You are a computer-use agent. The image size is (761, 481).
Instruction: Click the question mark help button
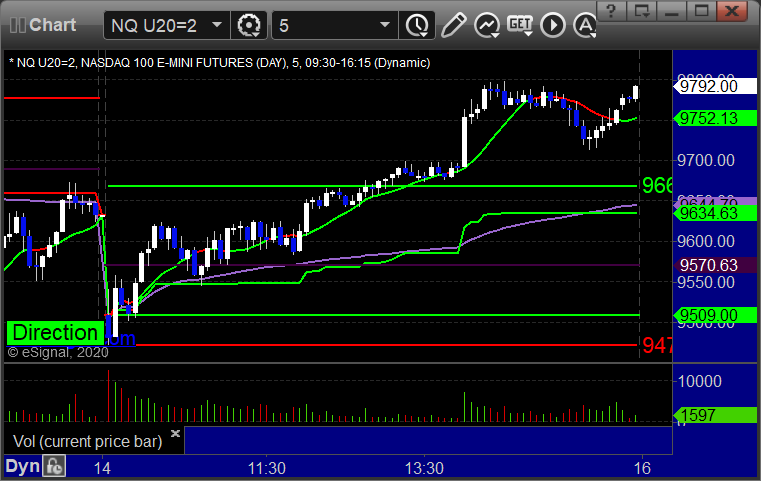612,10
